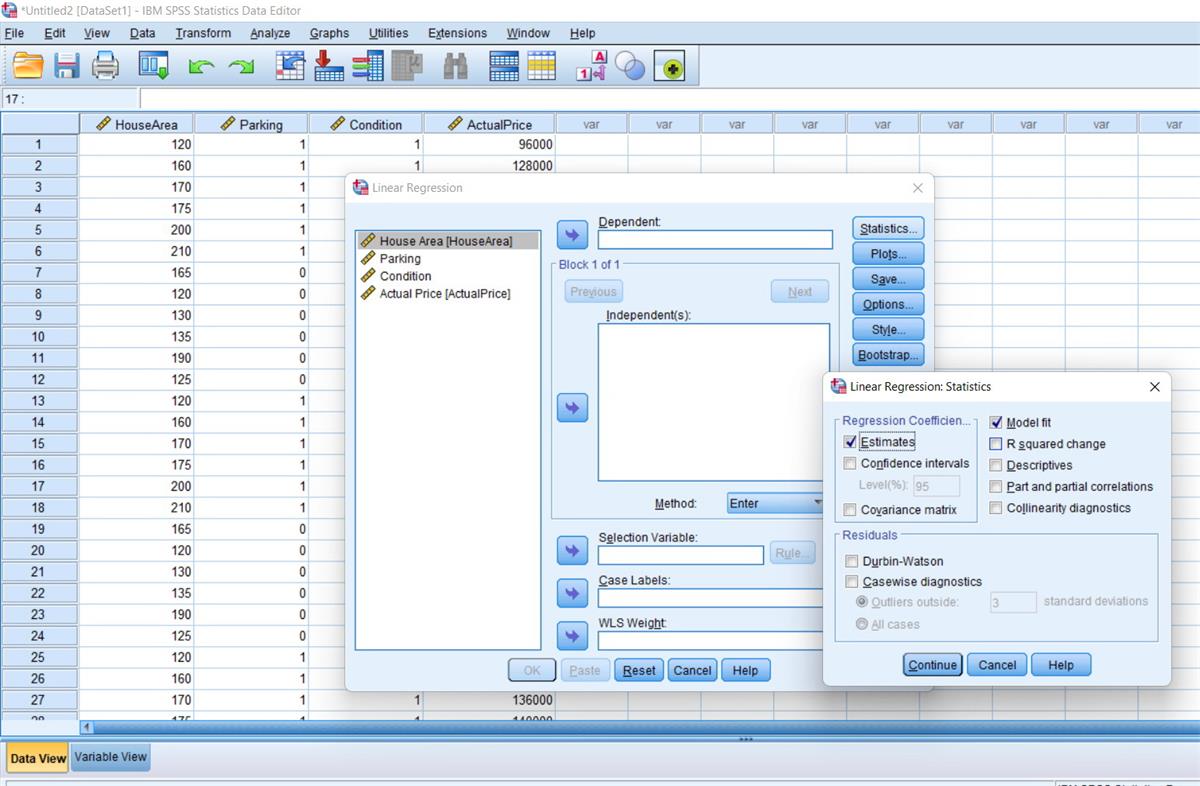
Task: Click the Continue button in Statistics dialog
Action: (x=931, y=664)
